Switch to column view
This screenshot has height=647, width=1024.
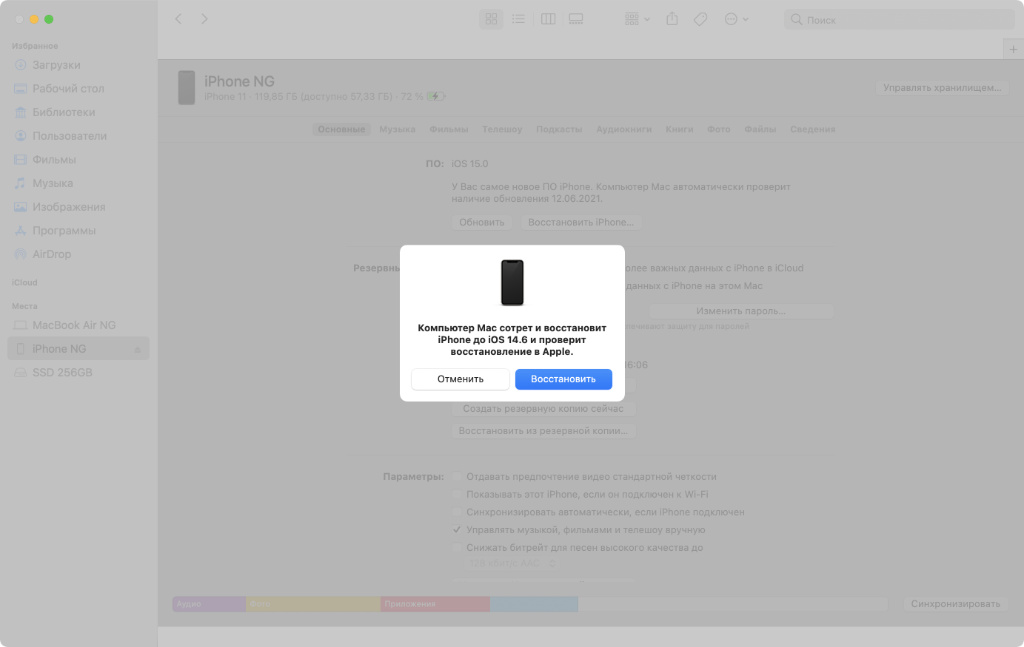548,19
